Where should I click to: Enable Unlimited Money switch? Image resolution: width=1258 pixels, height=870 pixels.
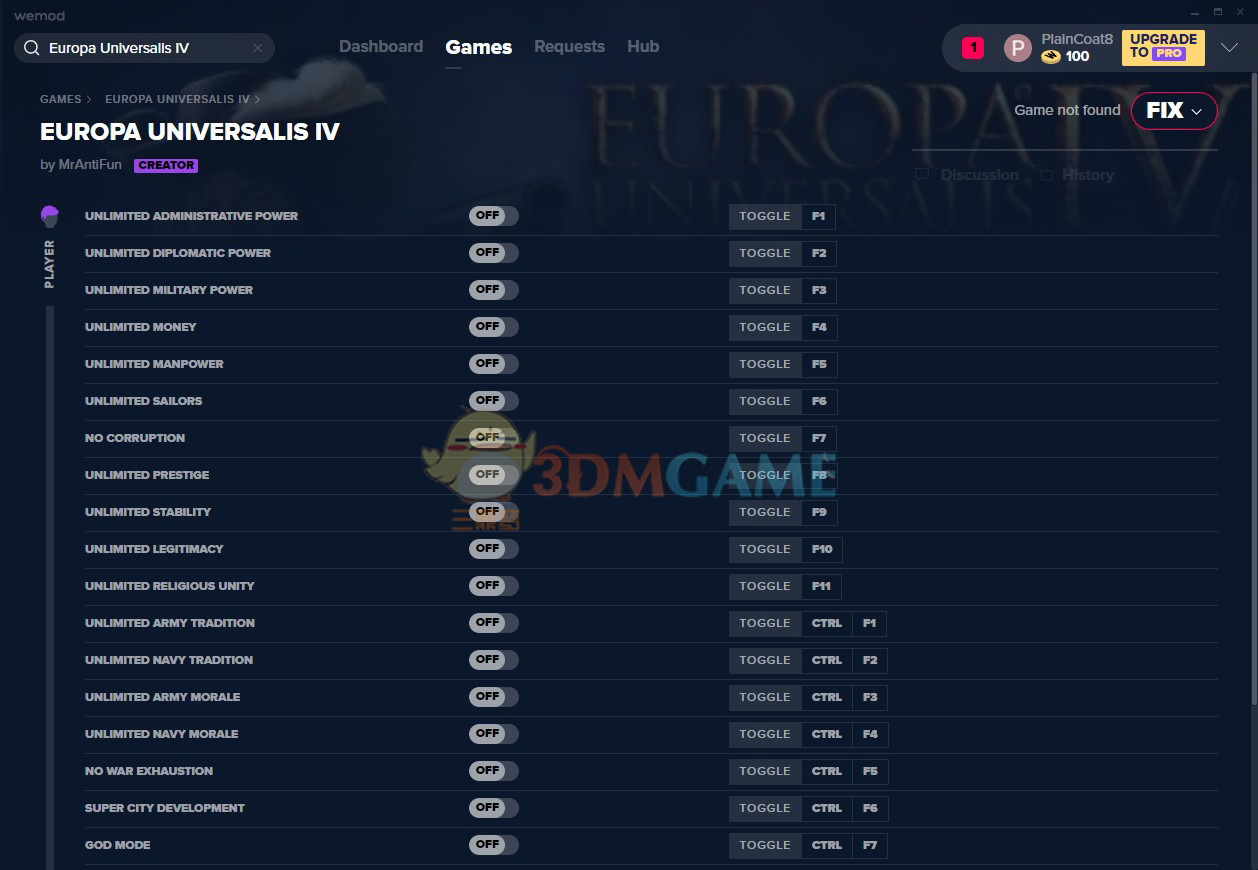tap(494, 327)
